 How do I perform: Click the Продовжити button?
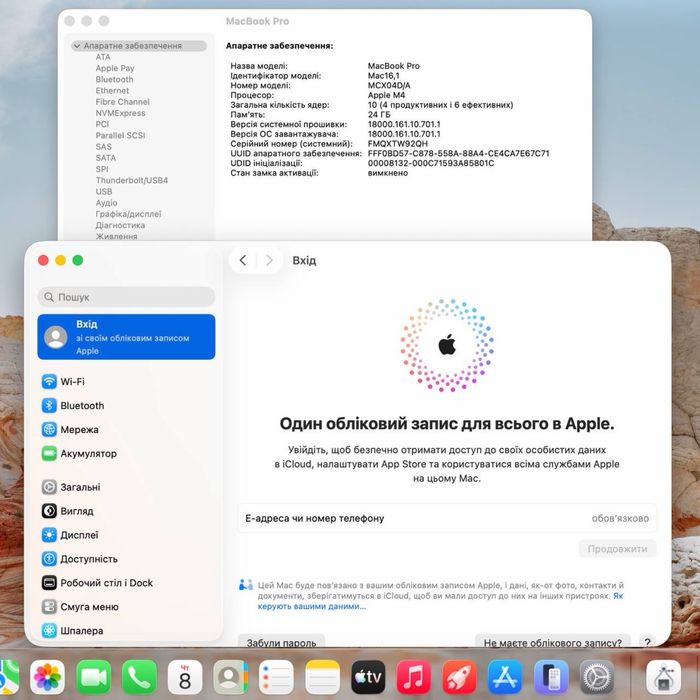(x=617, y=549)
